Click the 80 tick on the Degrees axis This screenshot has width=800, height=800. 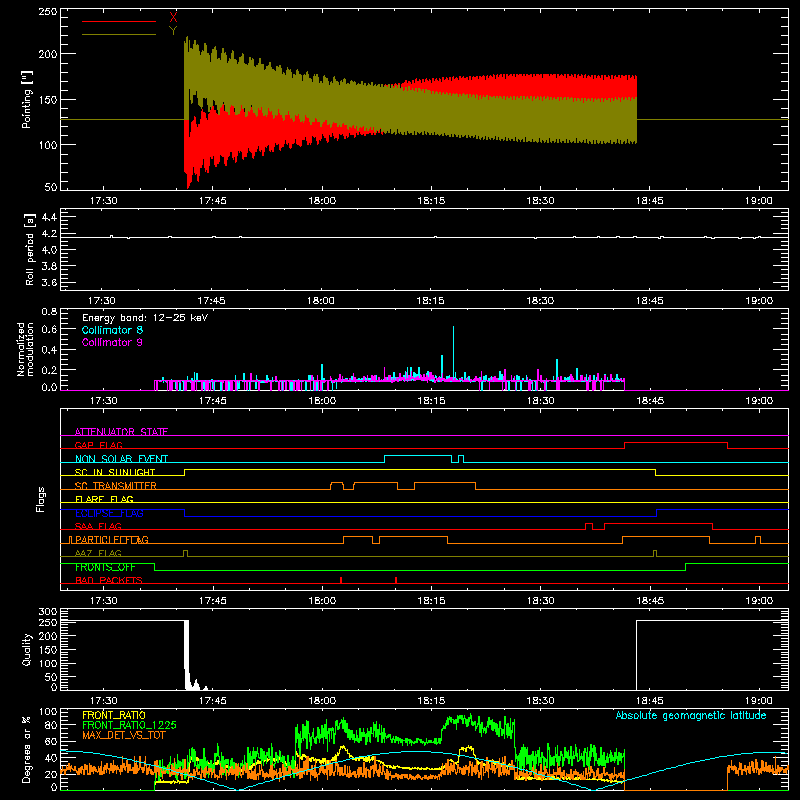(51, 725)
